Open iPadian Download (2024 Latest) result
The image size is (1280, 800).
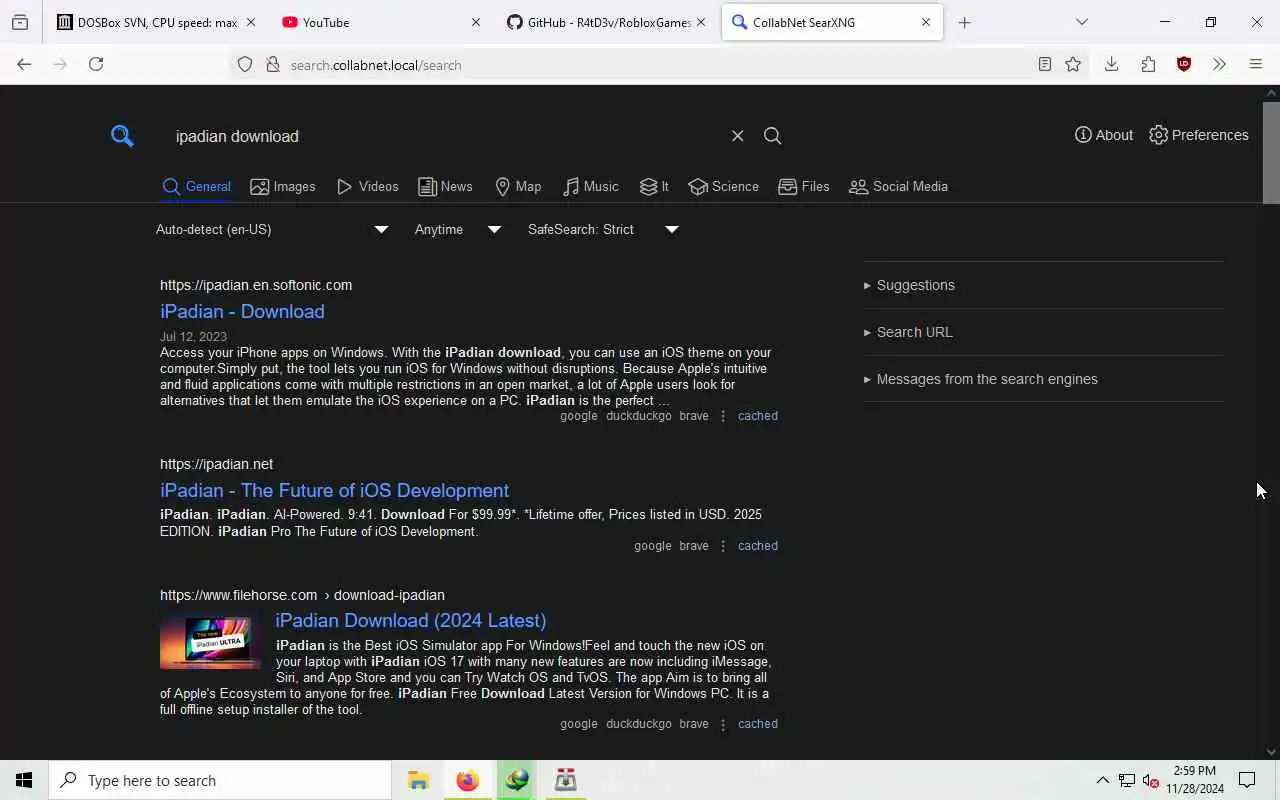pos(411,620)
